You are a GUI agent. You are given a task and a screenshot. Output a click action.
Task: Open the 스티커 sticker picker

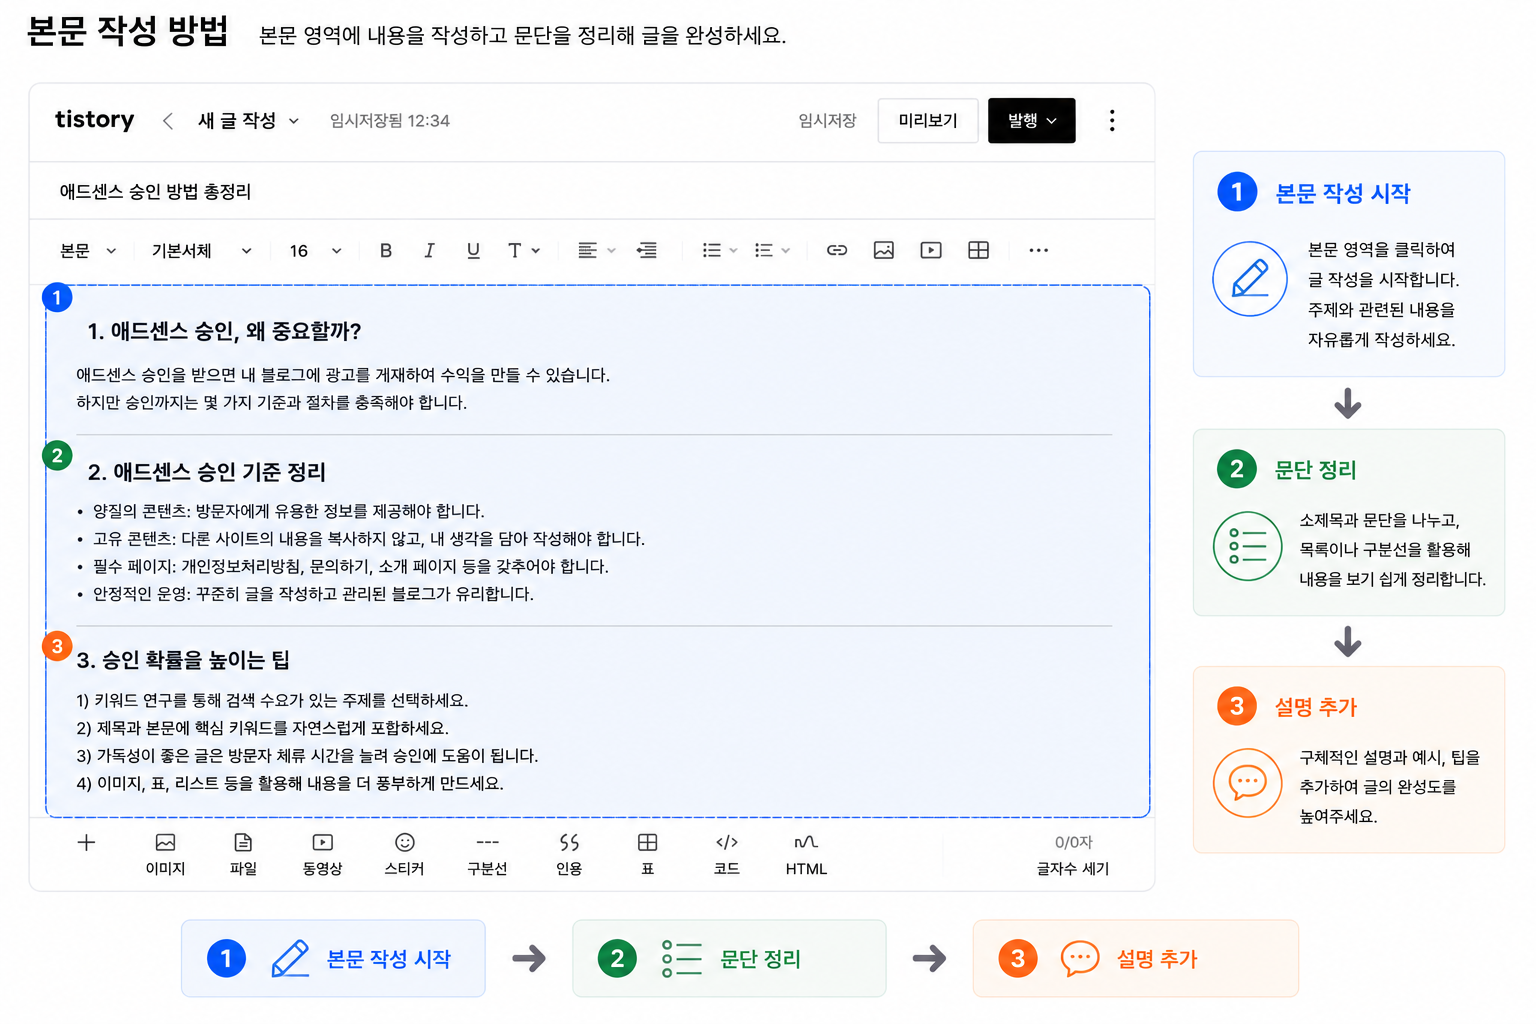point(404,854)
